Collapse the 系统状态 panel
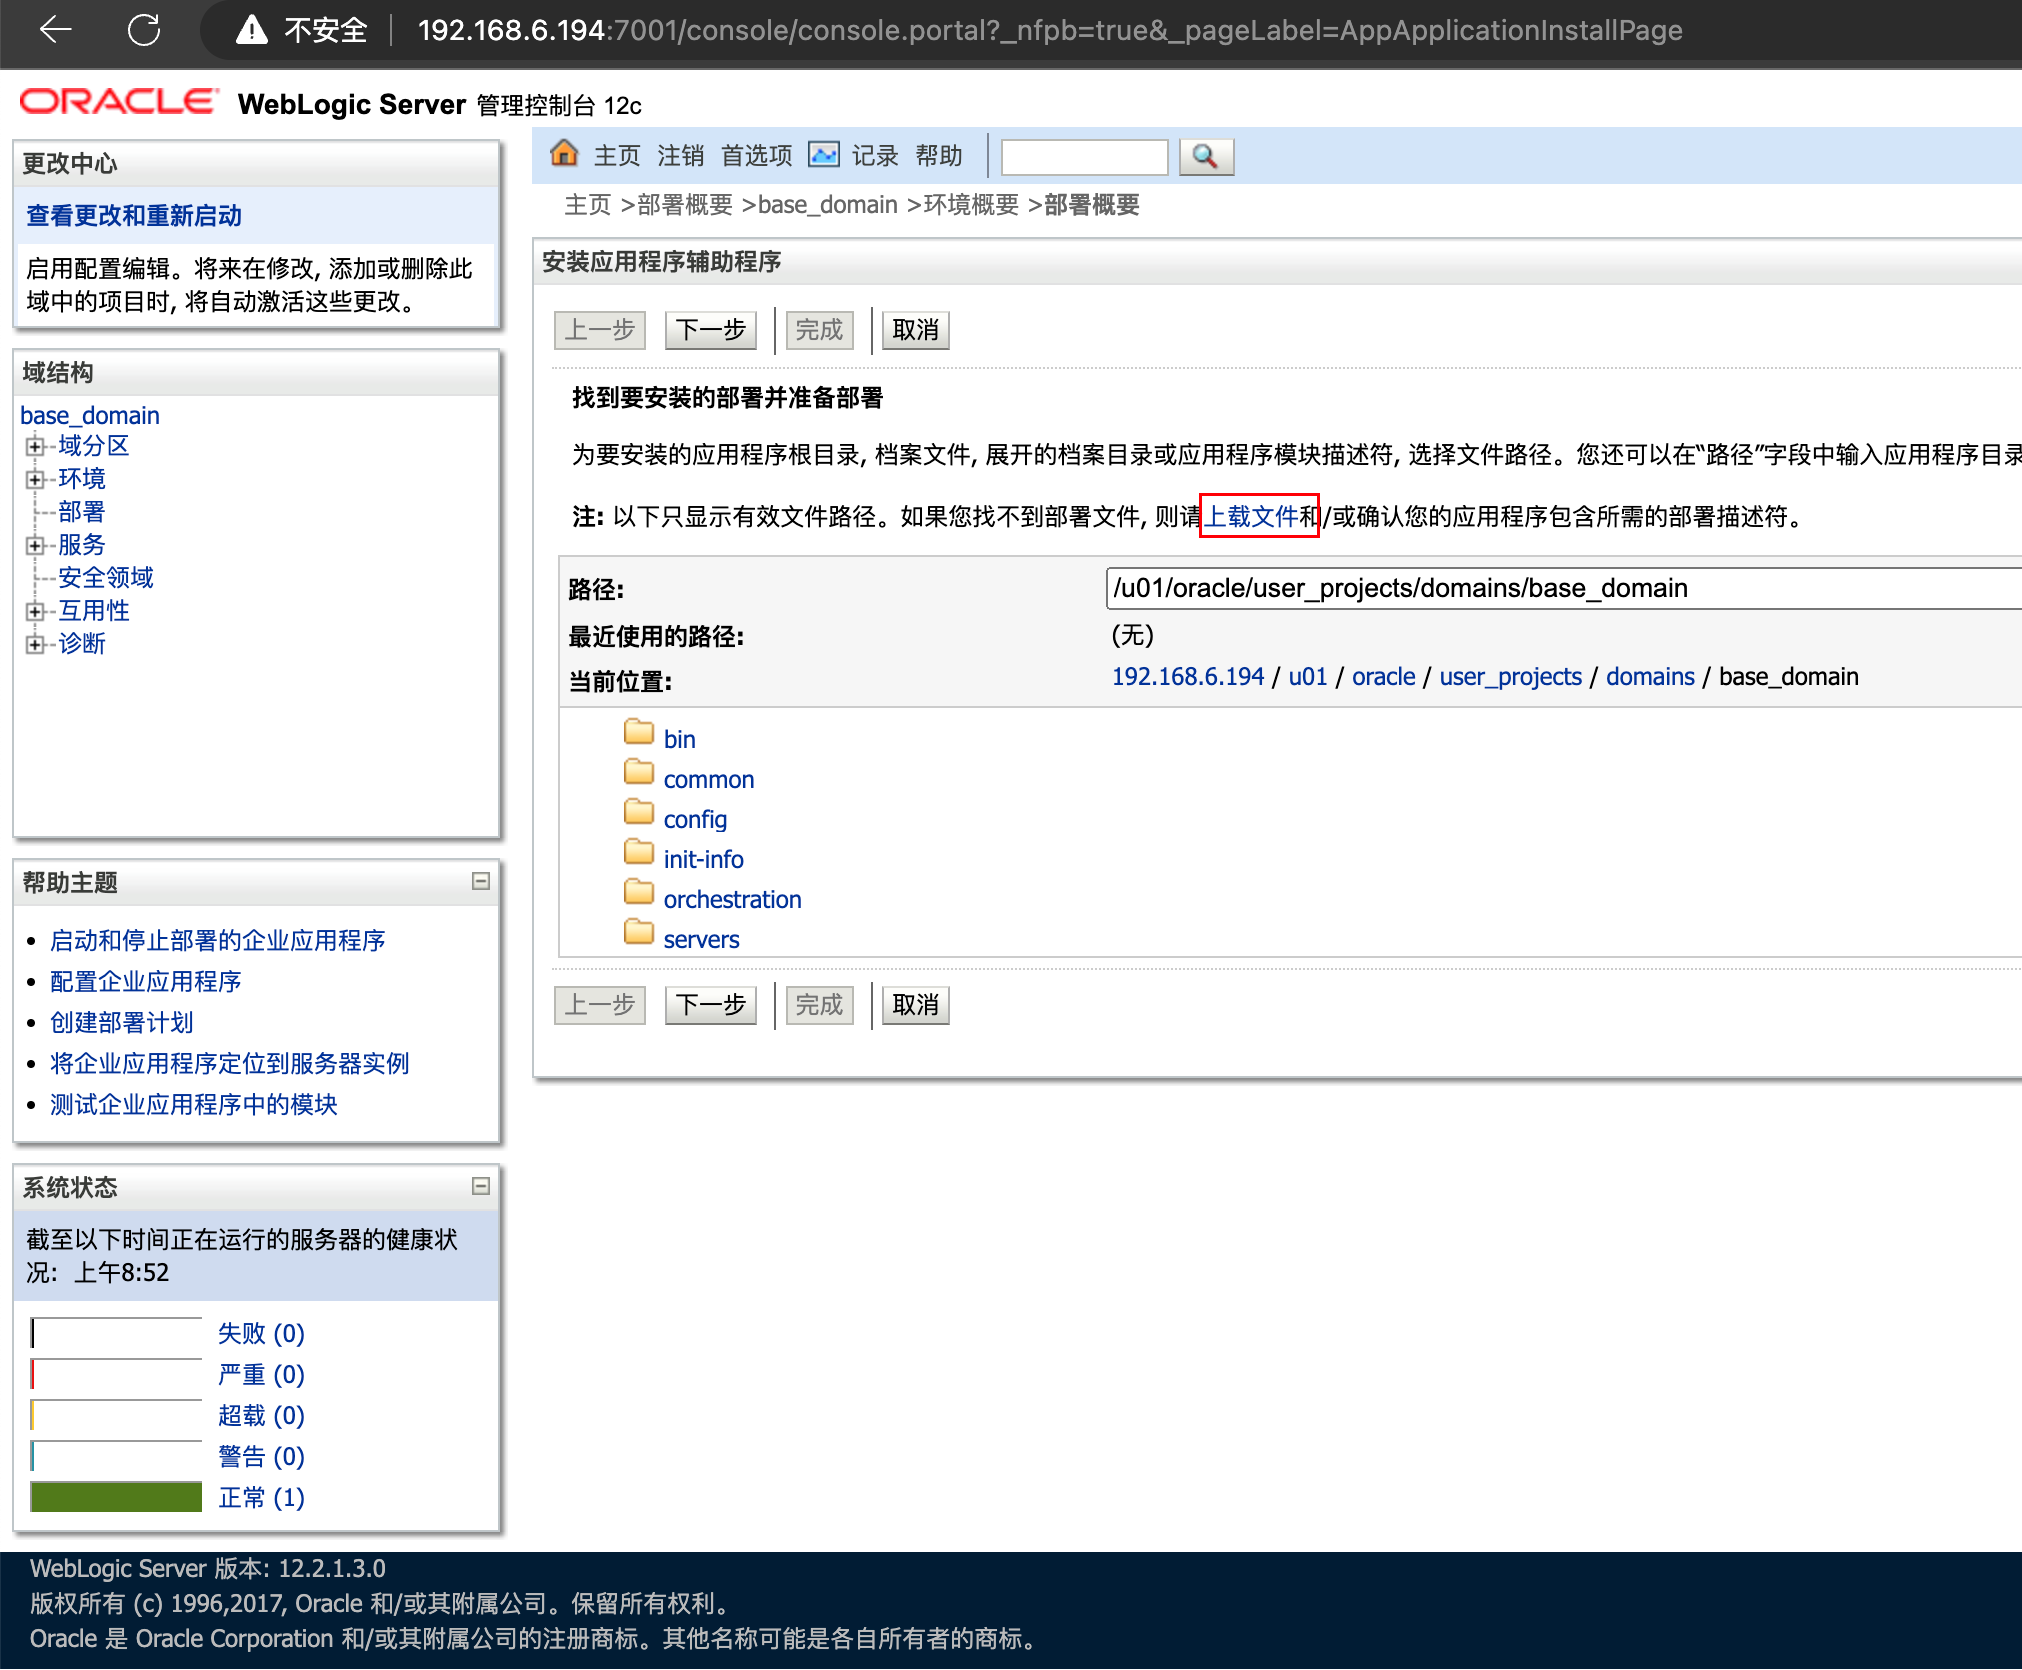This screenshot has width=2022, height=1670. point(481,1186)
